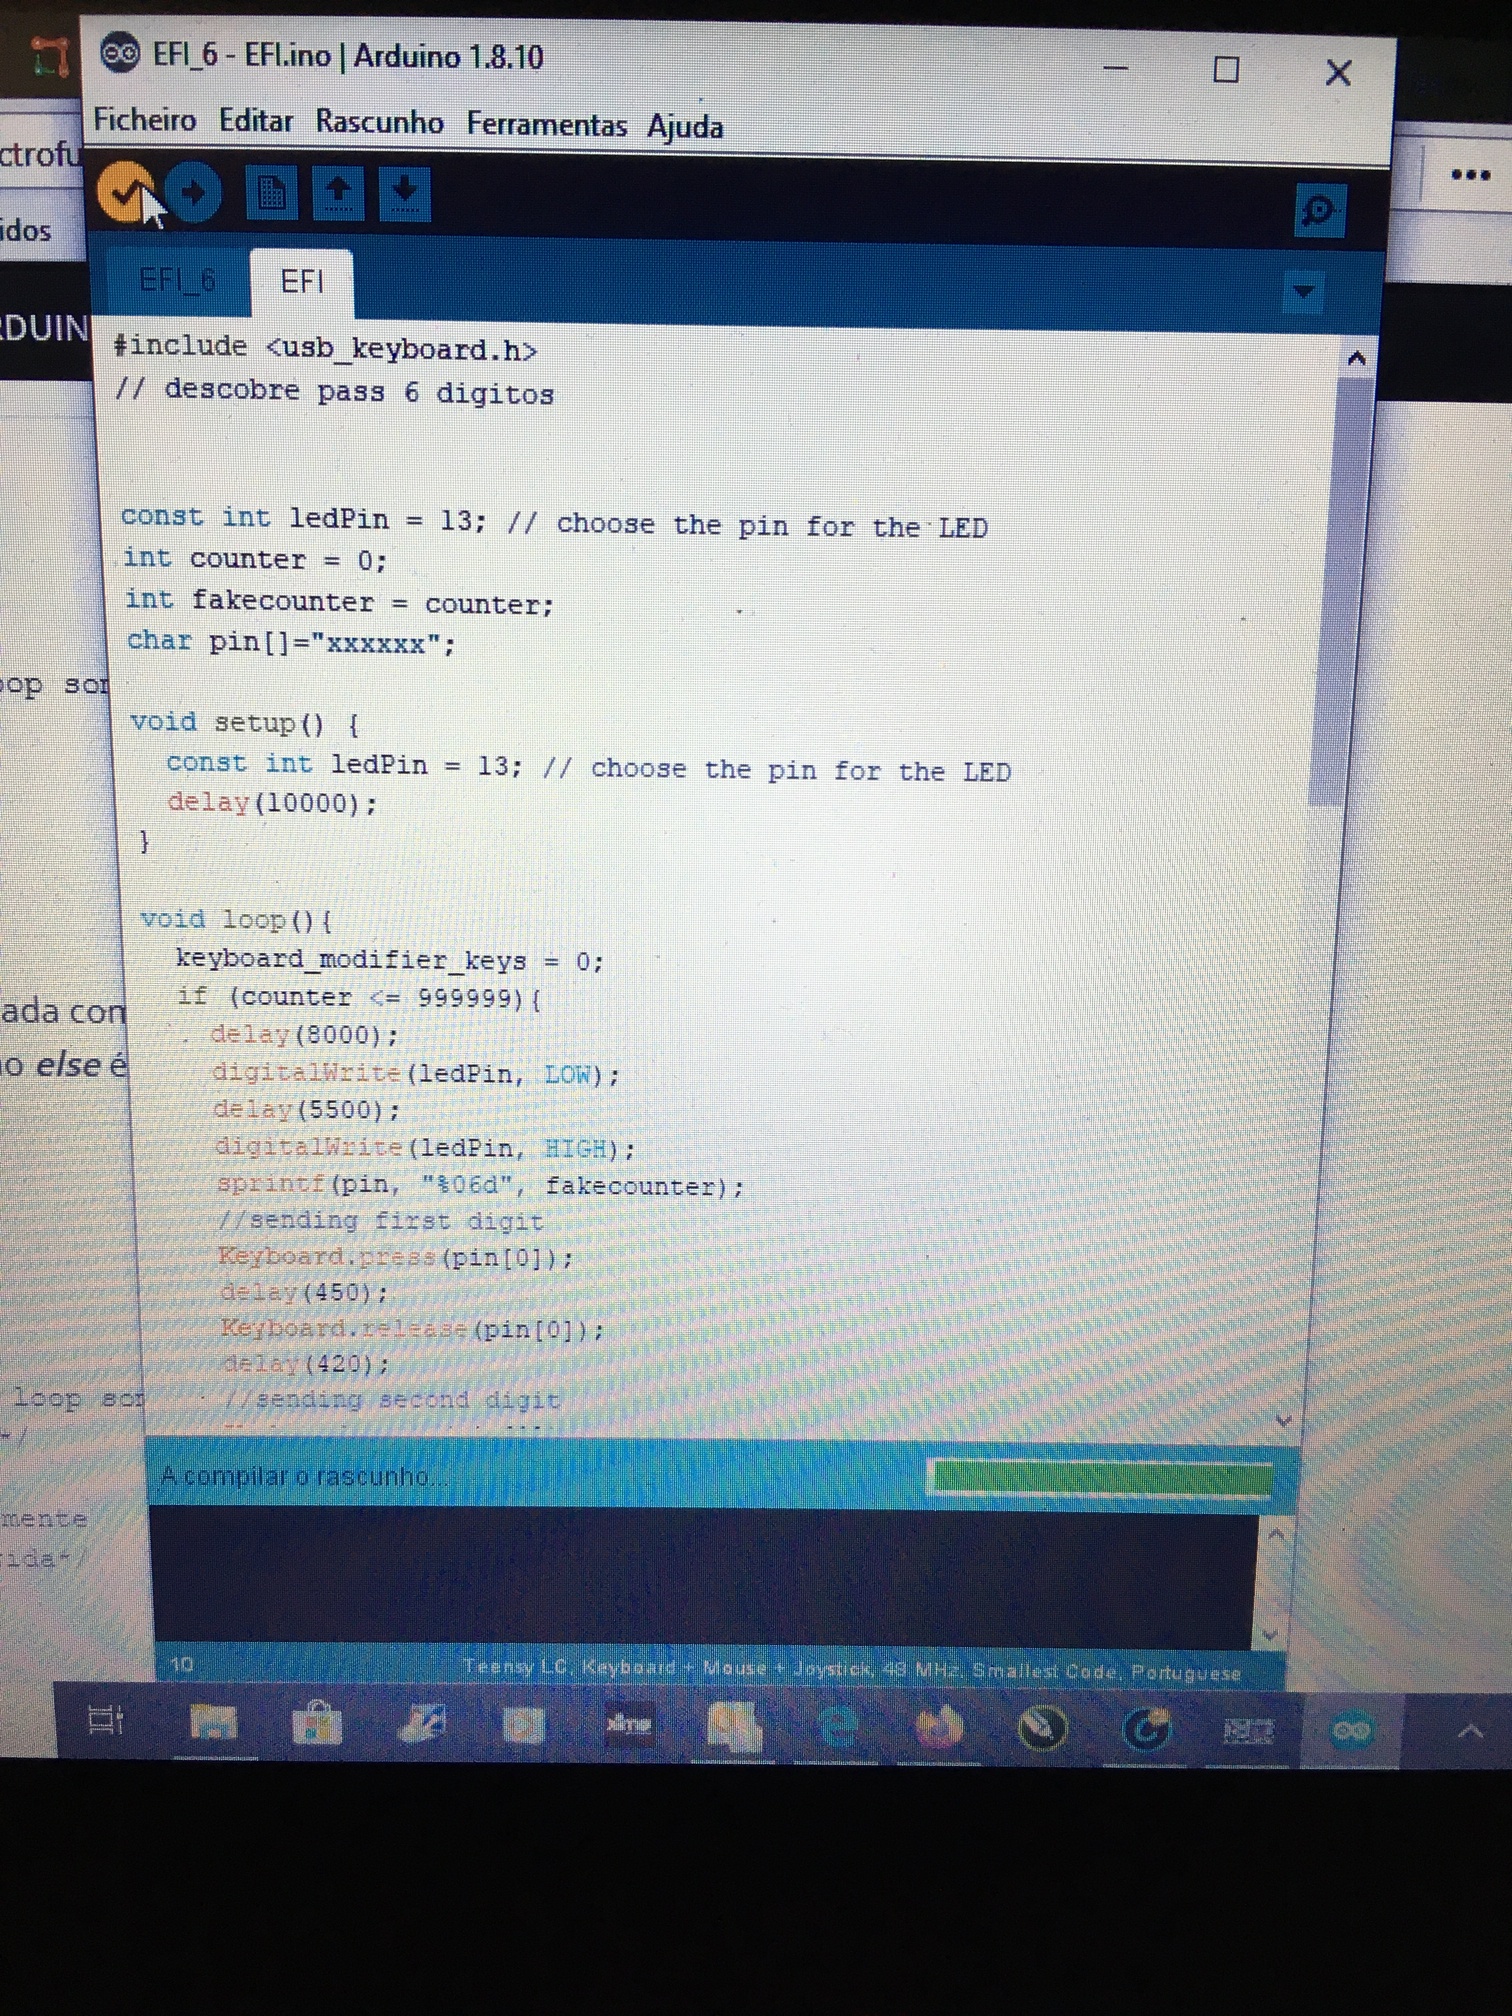Open Edge browser from the taskbar
Viewport: 1512px width, 2016px height.
(x=837, y=1726)
